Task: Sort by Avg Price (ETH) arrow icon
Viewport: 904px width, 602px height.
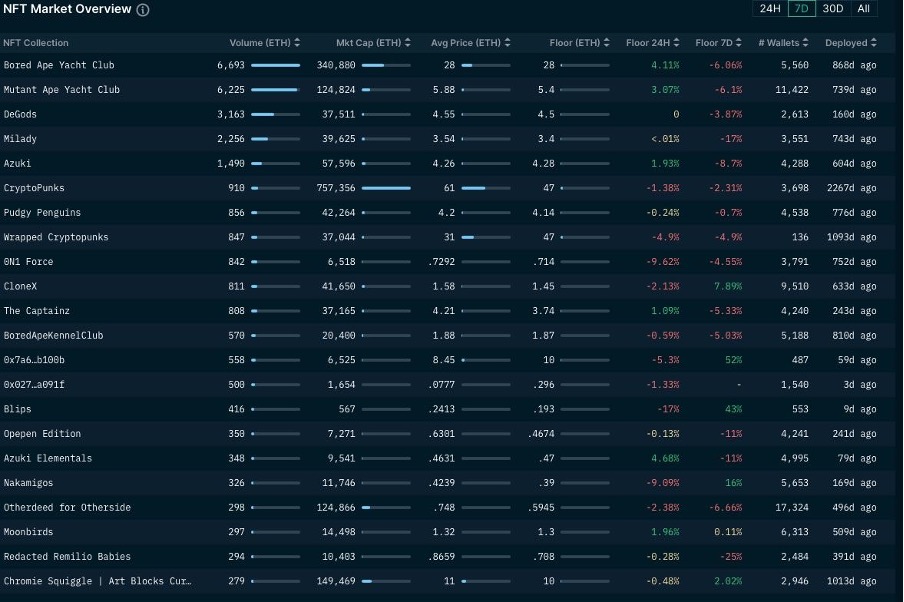Action: point(507,43)
